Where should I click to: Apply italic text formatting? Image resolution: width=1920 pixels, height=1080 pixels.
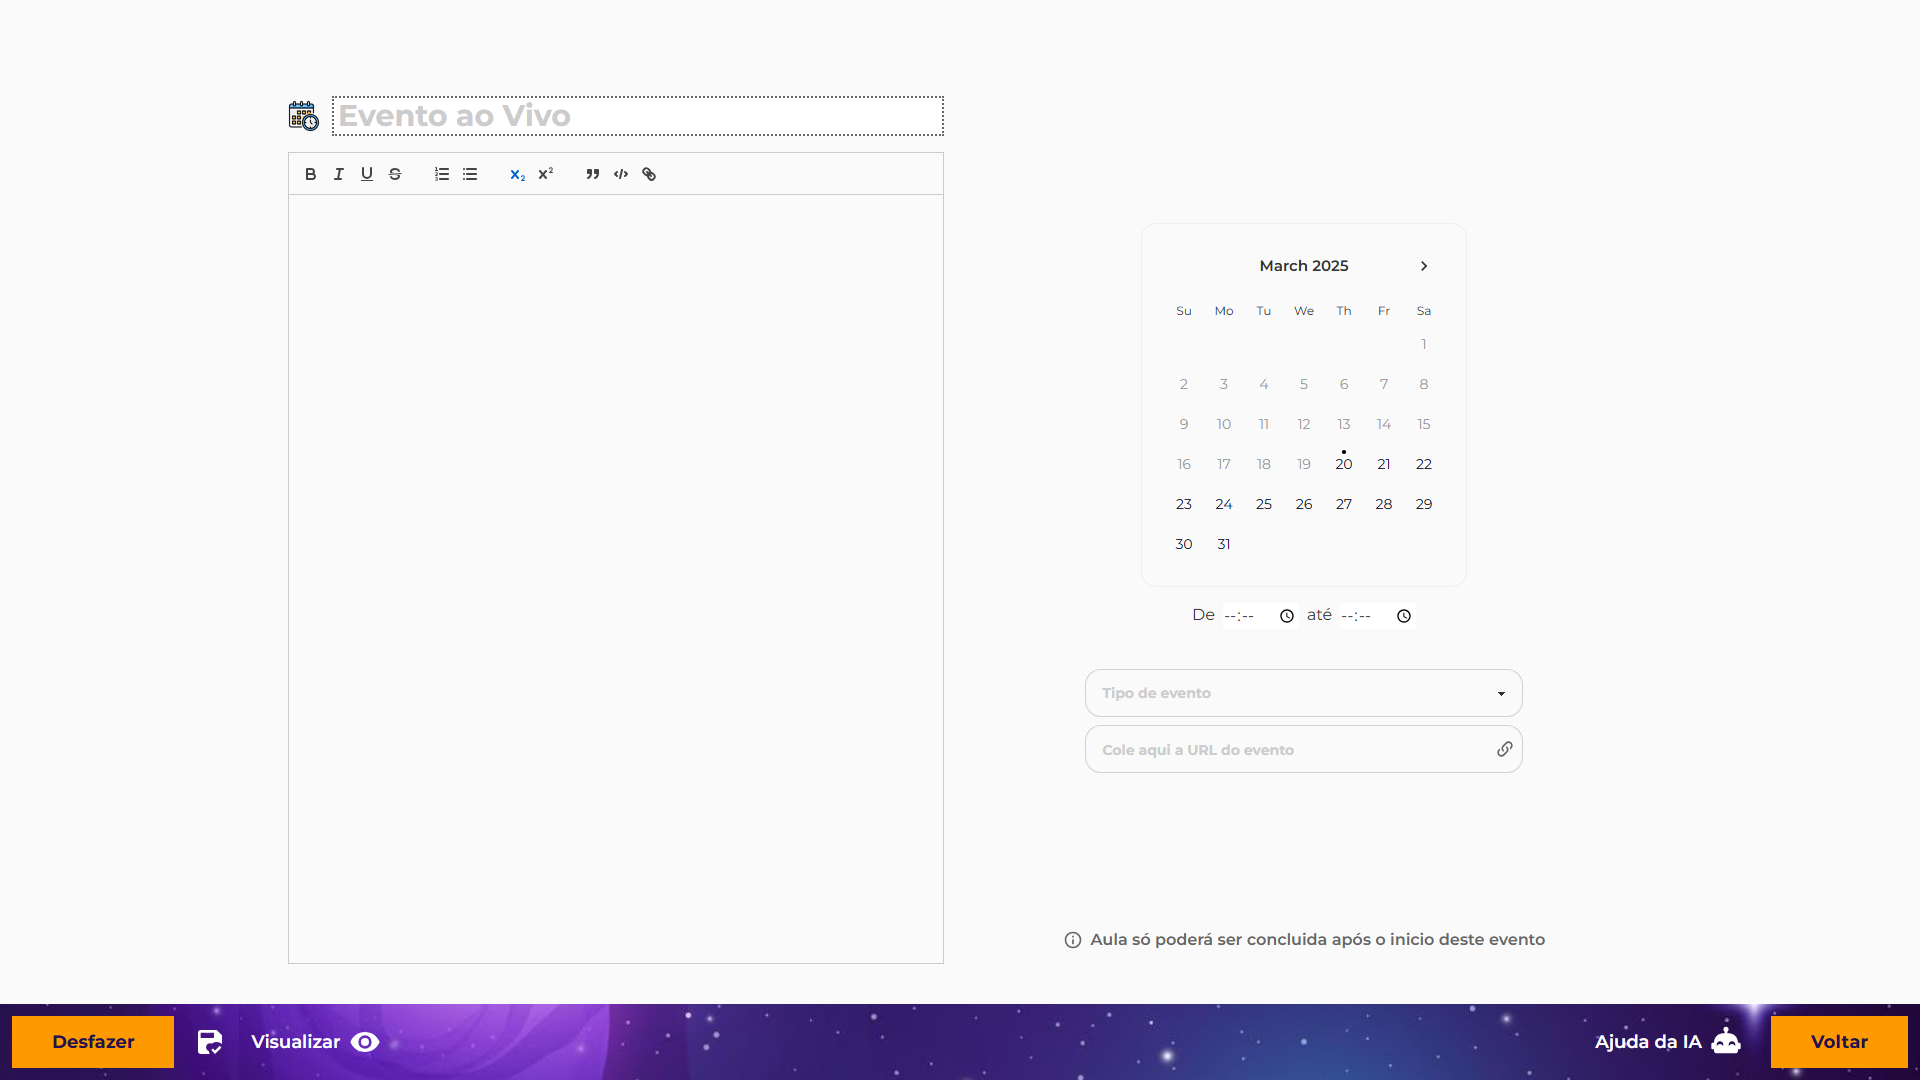pos(339,174)
